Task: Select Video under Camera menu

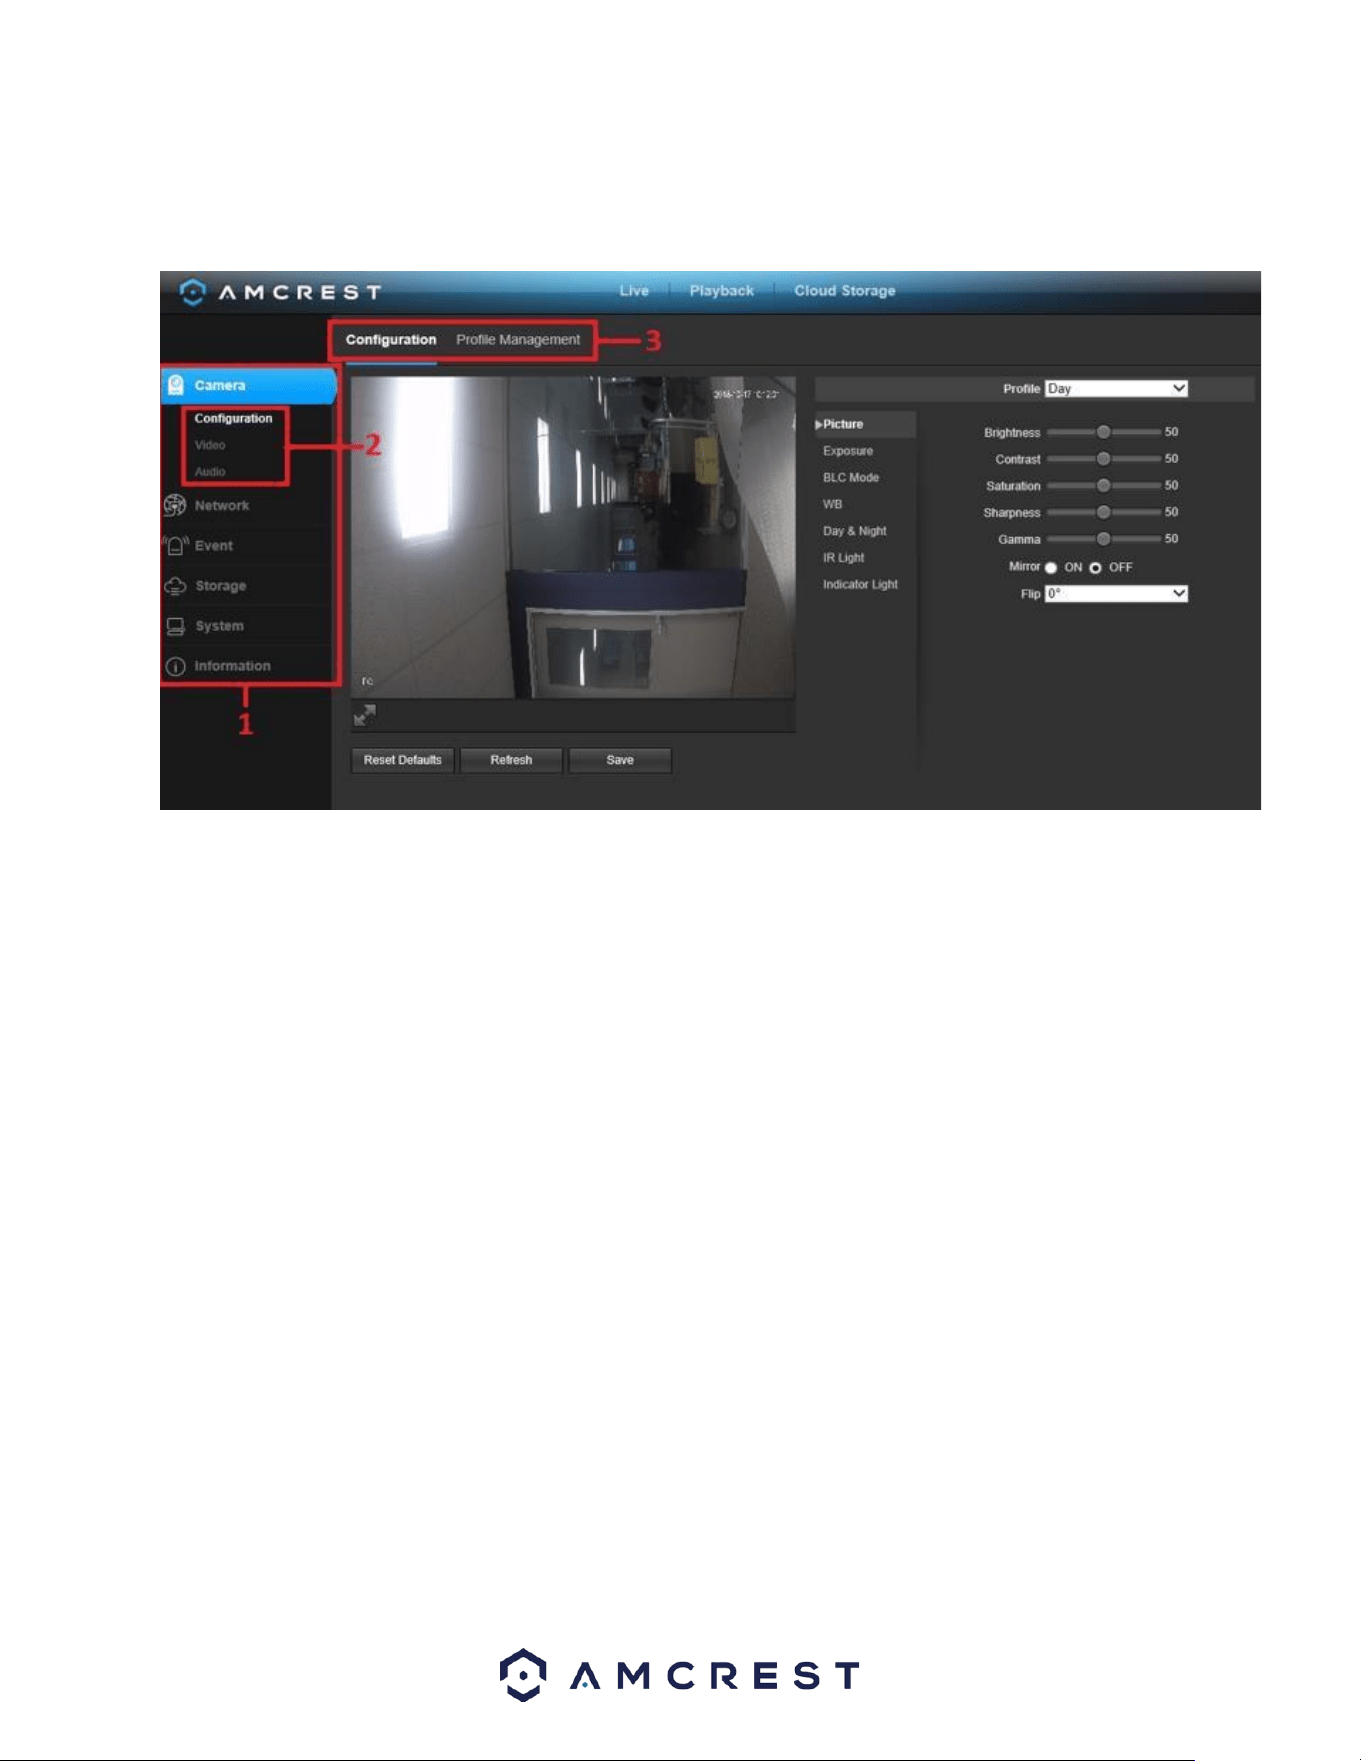Action: point(210,445)
